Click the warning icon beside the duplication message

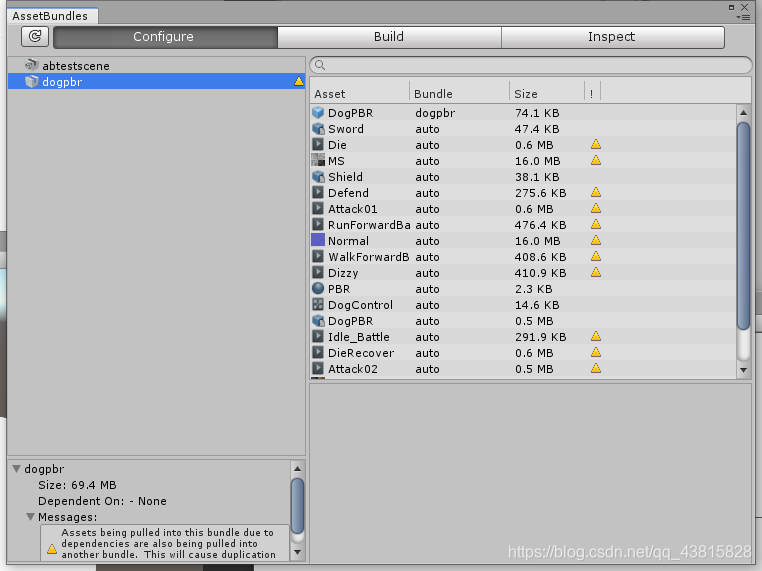pos(52,549)
